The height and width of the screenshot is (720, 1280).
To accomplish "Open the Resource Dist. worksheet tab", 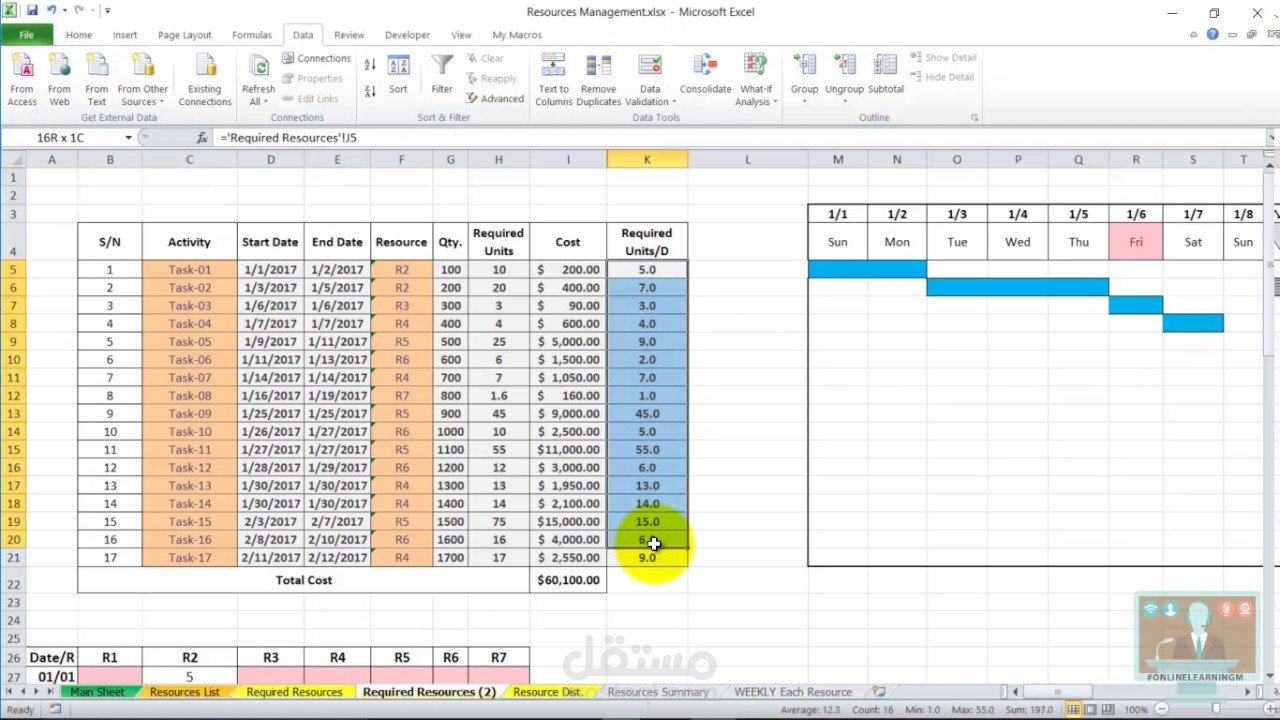I will coord(547,692).
